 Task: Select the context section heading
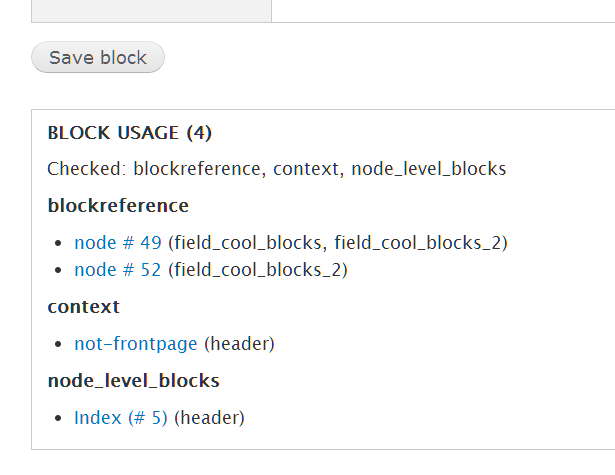coord(84,307)
